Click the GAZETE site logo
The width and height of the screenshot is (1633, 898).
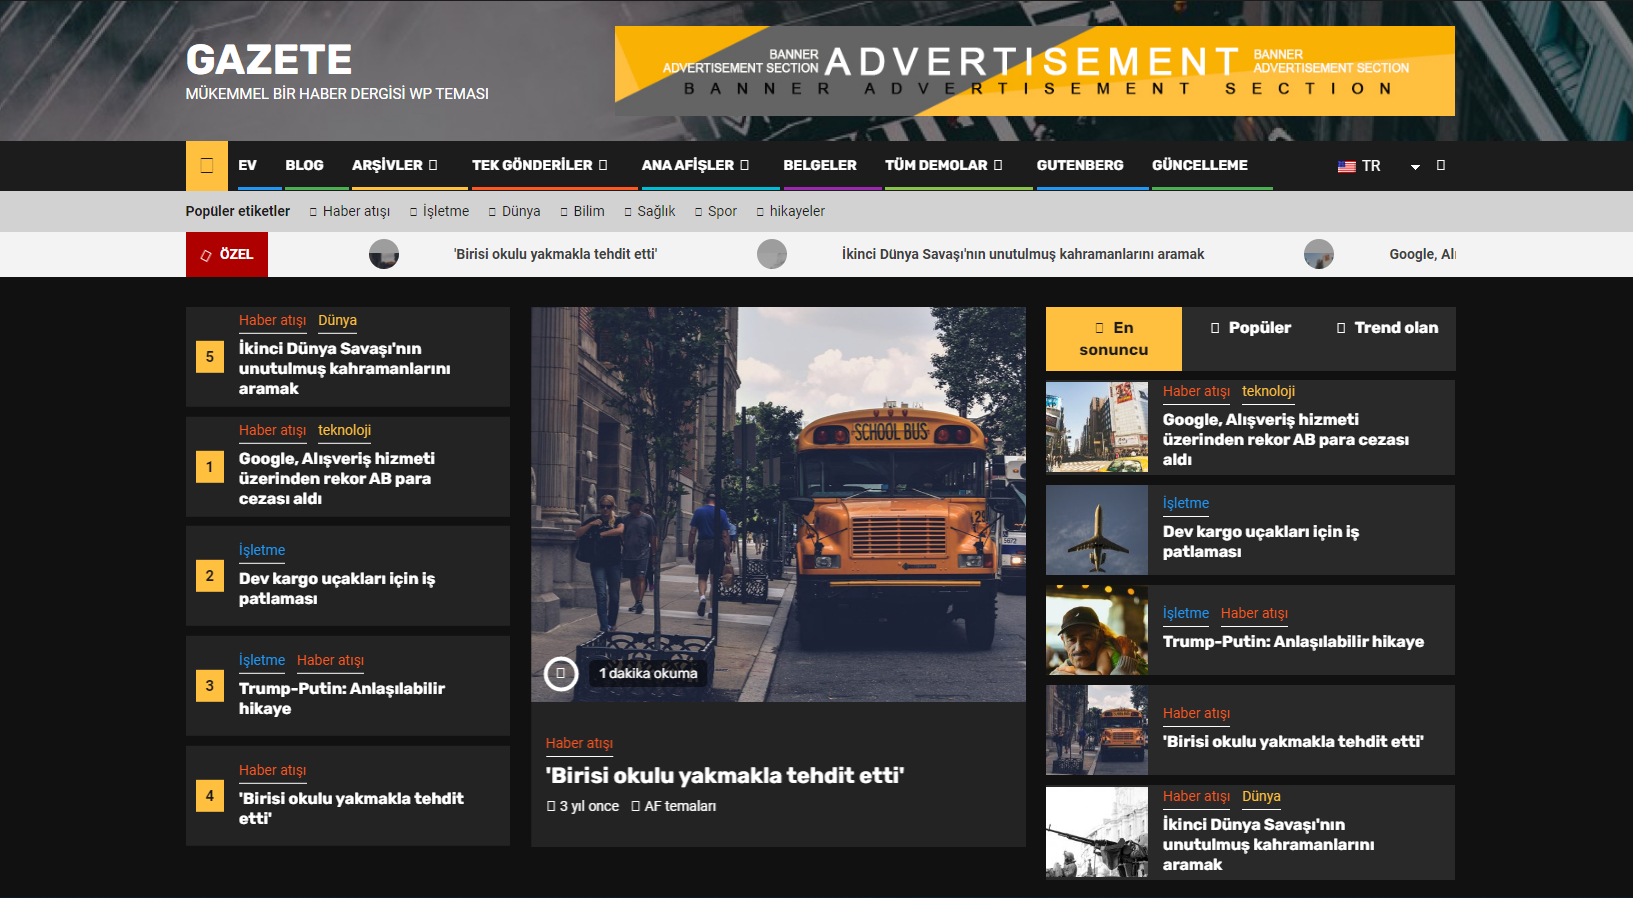[269, 60]
